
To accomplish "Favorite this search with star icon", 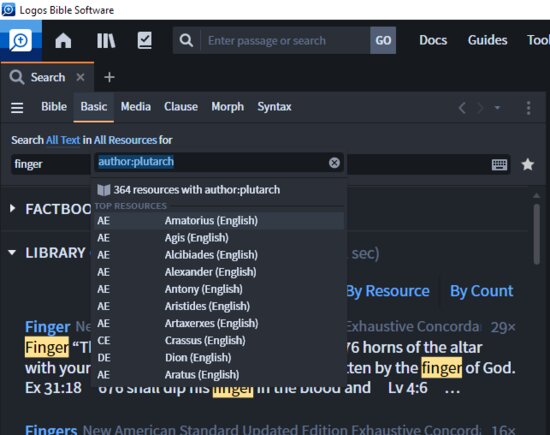I will coord(528,164).
